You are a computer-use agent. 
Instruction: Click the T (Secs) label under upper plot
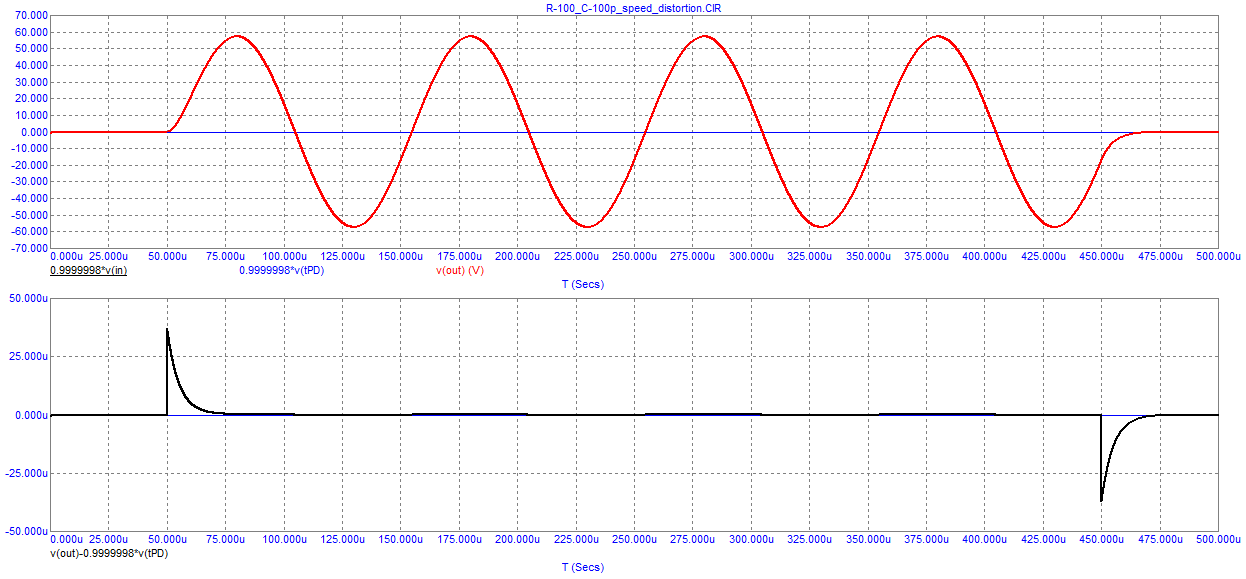(x=583, y=285)
